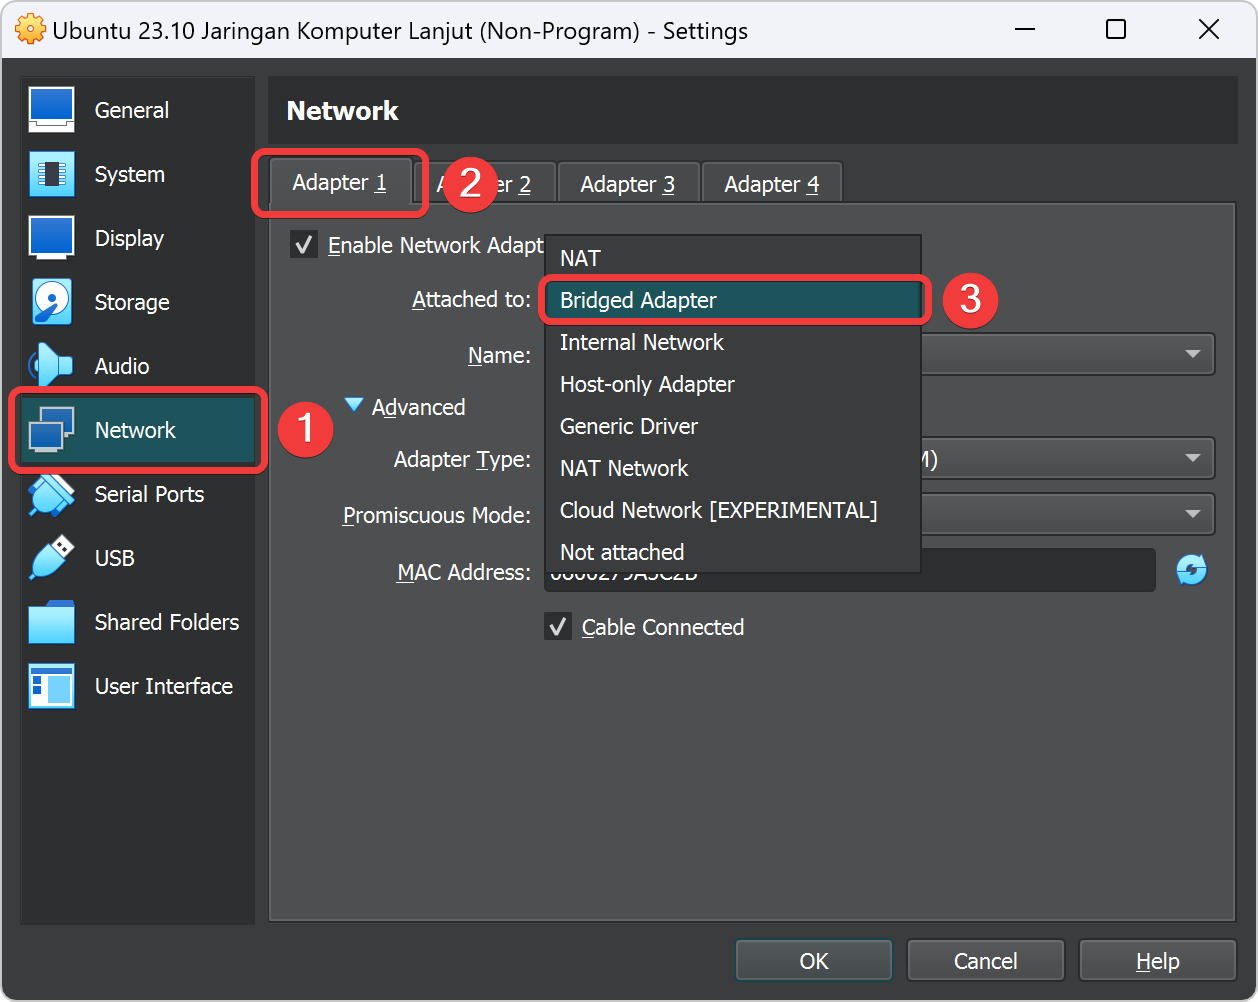Switch to the Adapter 1 tab
This screenshot has width=1258, height=1002.
340,183
